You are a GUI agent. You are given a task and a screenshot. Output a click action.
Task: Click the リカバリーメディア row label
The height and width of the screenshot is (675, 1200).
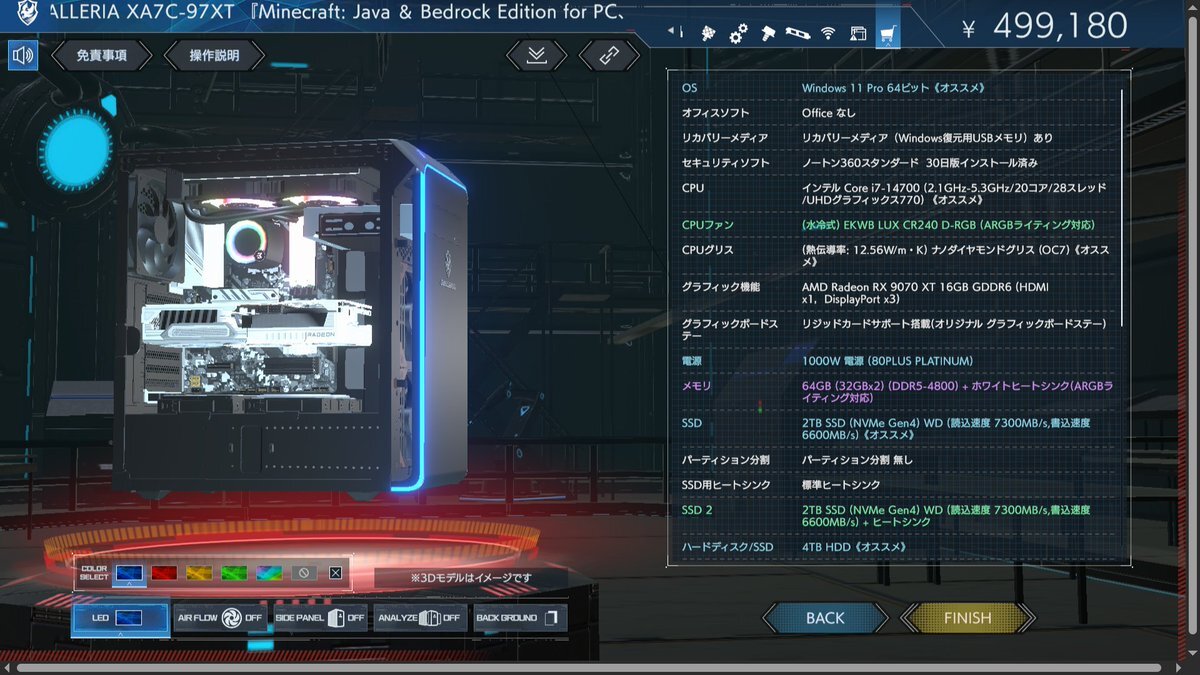[x=725, y=138]
